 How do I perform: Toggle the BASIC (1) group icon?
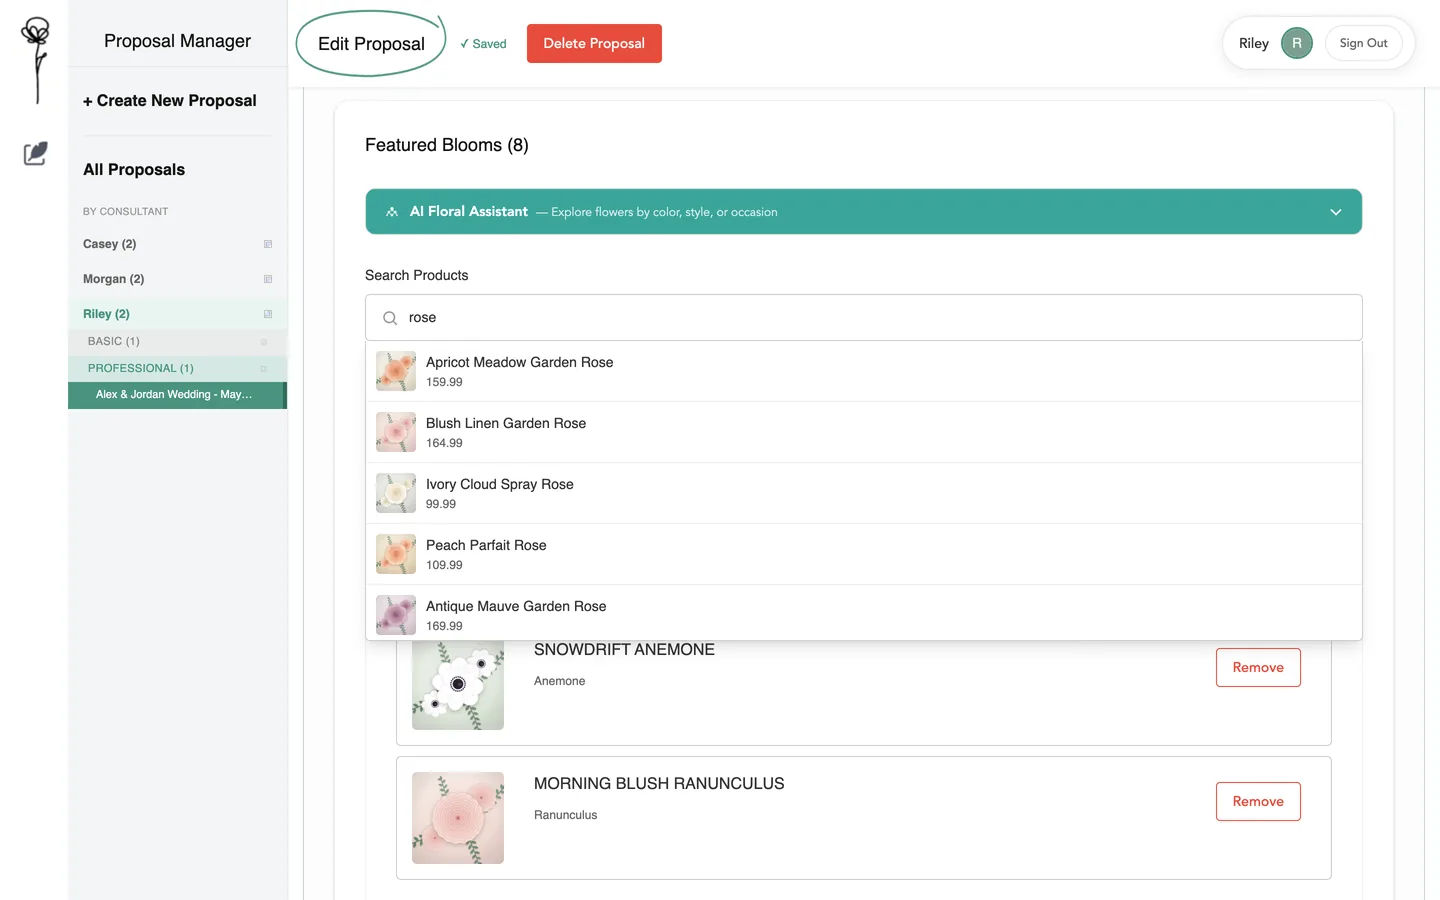[x=264, y=342]
